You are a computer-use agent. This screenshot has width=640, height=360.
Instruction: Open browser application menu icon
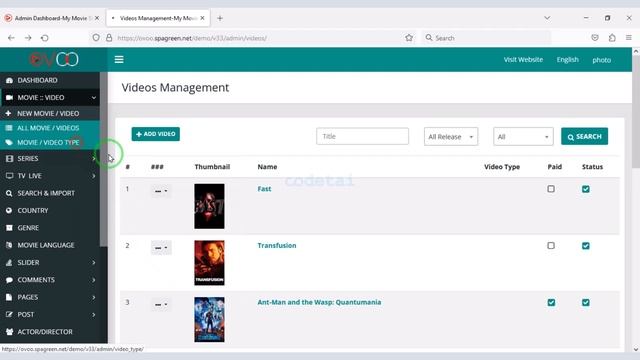[x=629, y=38]
